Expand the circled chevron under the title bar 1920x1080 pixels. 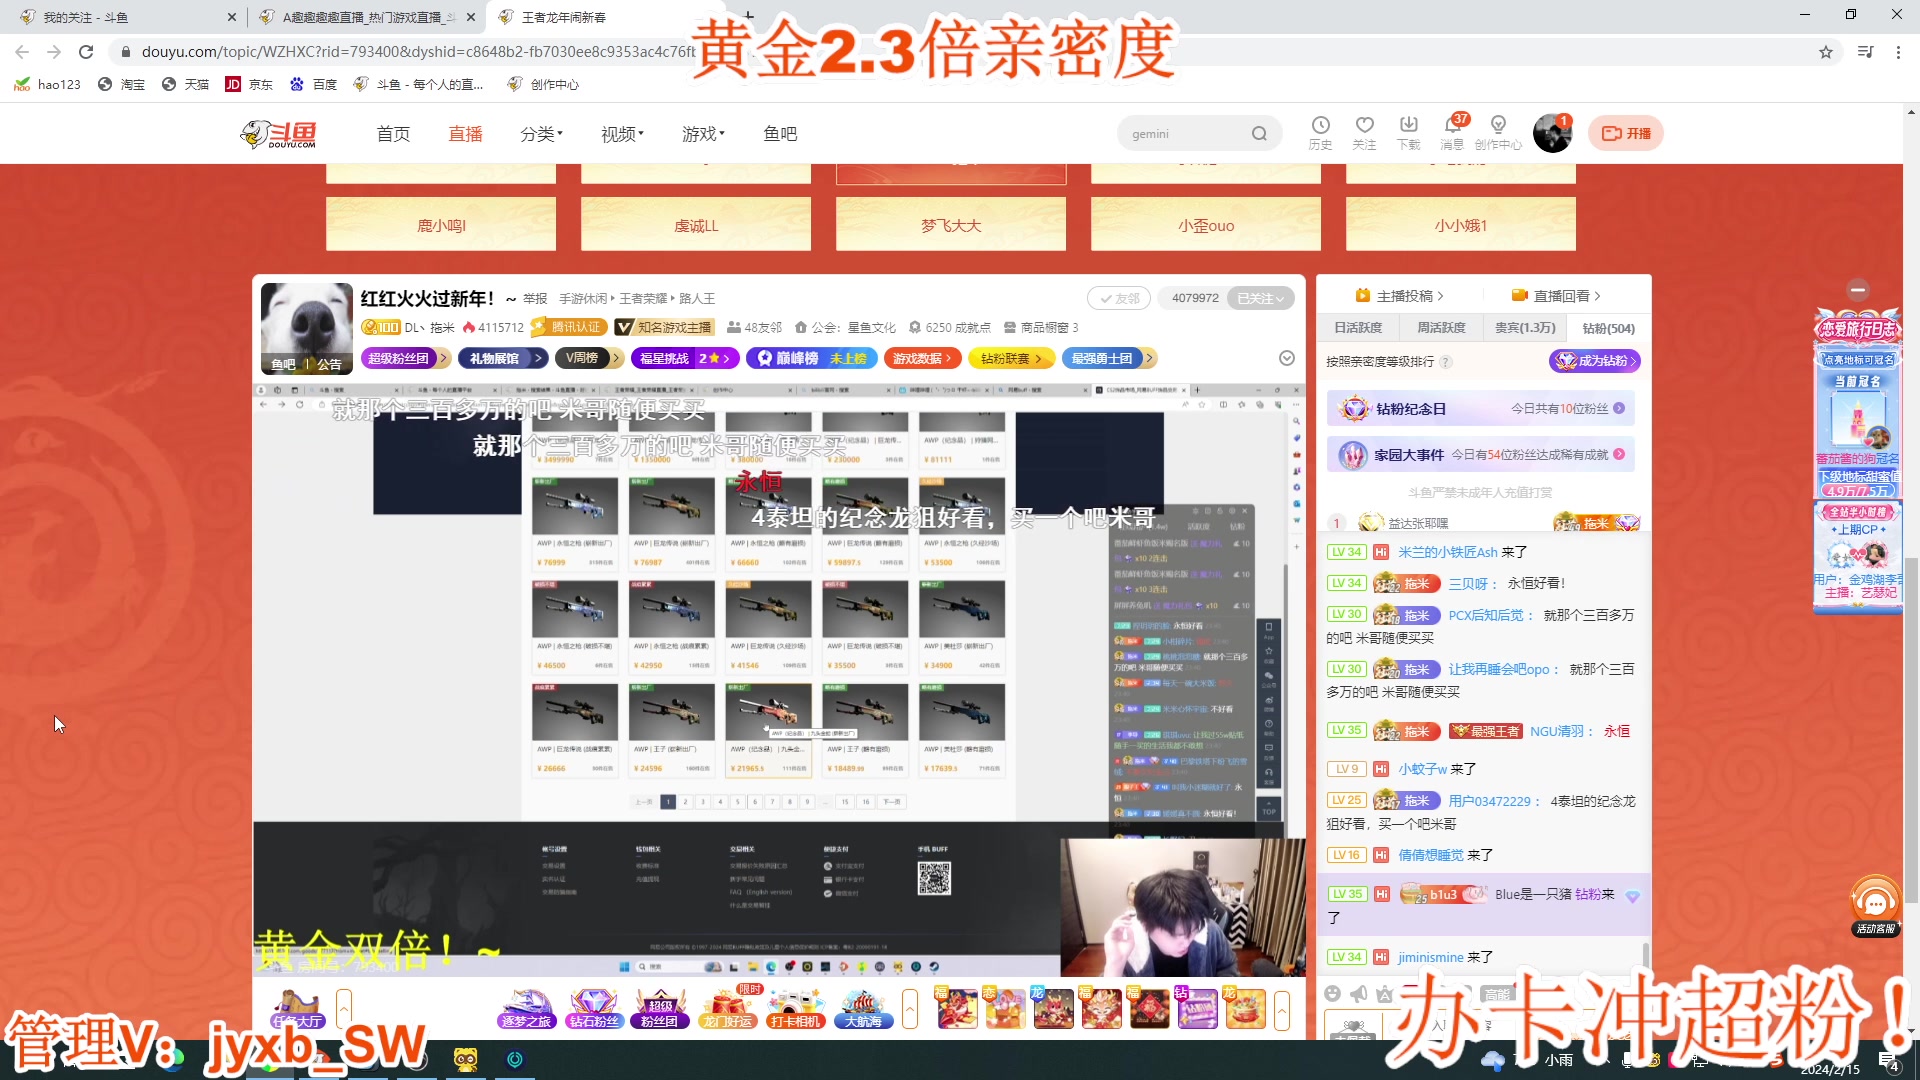pyautogui.click(x=1287, y=358)
